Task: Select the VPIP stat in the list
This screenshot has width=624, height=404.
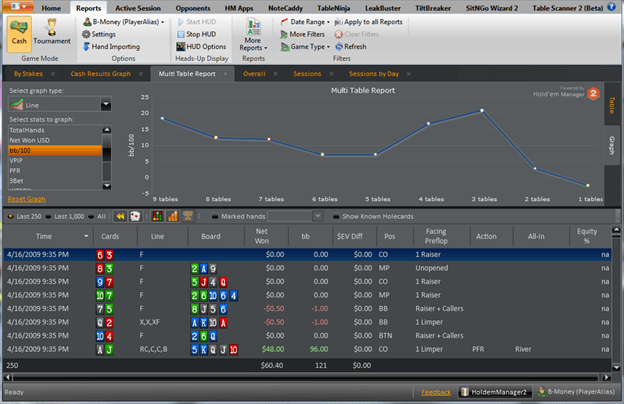Action: 55,160
